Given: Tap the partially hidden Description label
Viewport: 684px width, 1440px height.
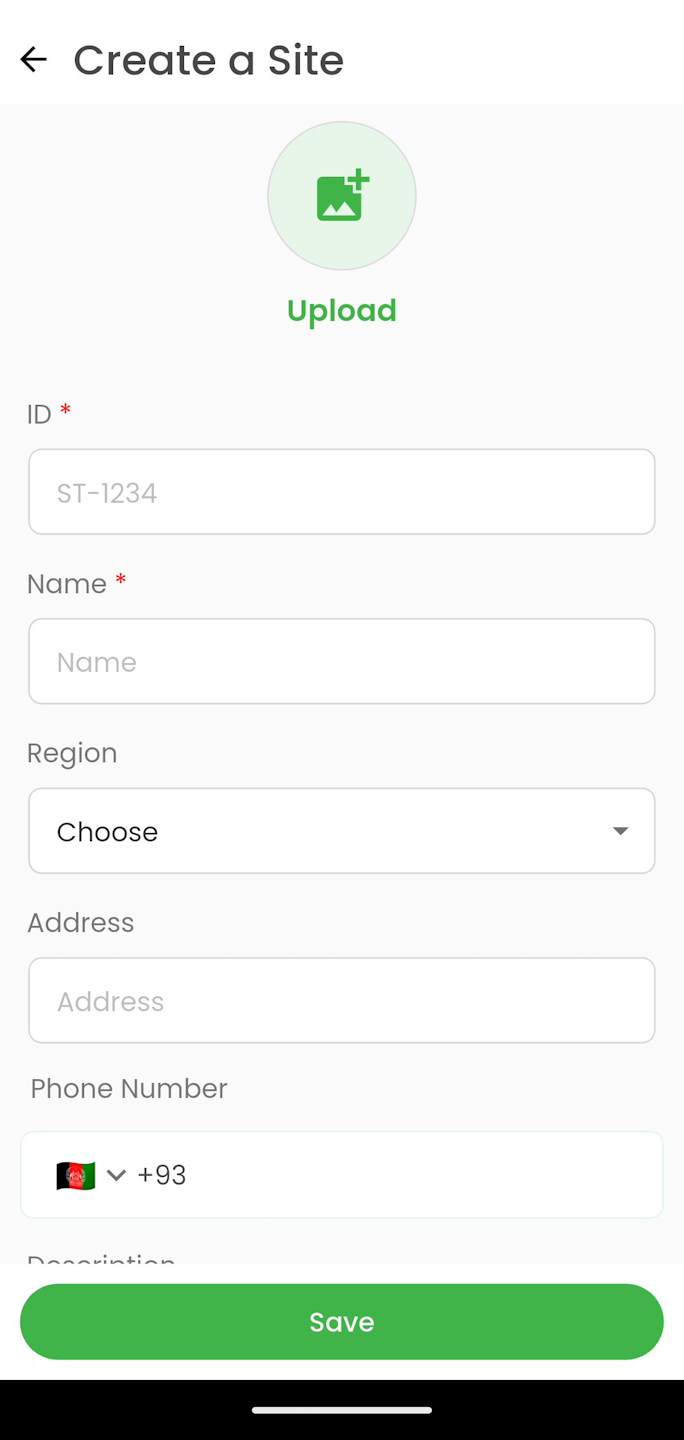Looking at the screenshot, I should [x=101, y=1258].
